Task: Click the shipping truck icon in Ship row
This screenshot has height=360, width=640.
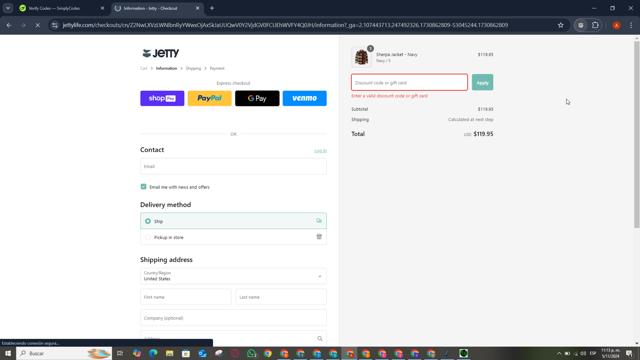Action: (x=319, y=221)
